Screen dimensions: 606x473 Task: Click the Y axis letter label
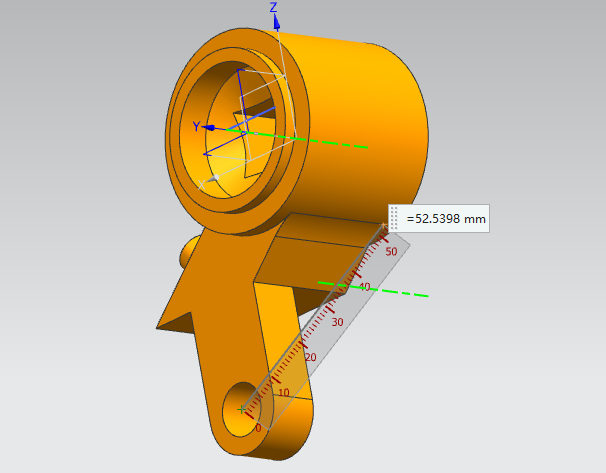tap(197, 126)
